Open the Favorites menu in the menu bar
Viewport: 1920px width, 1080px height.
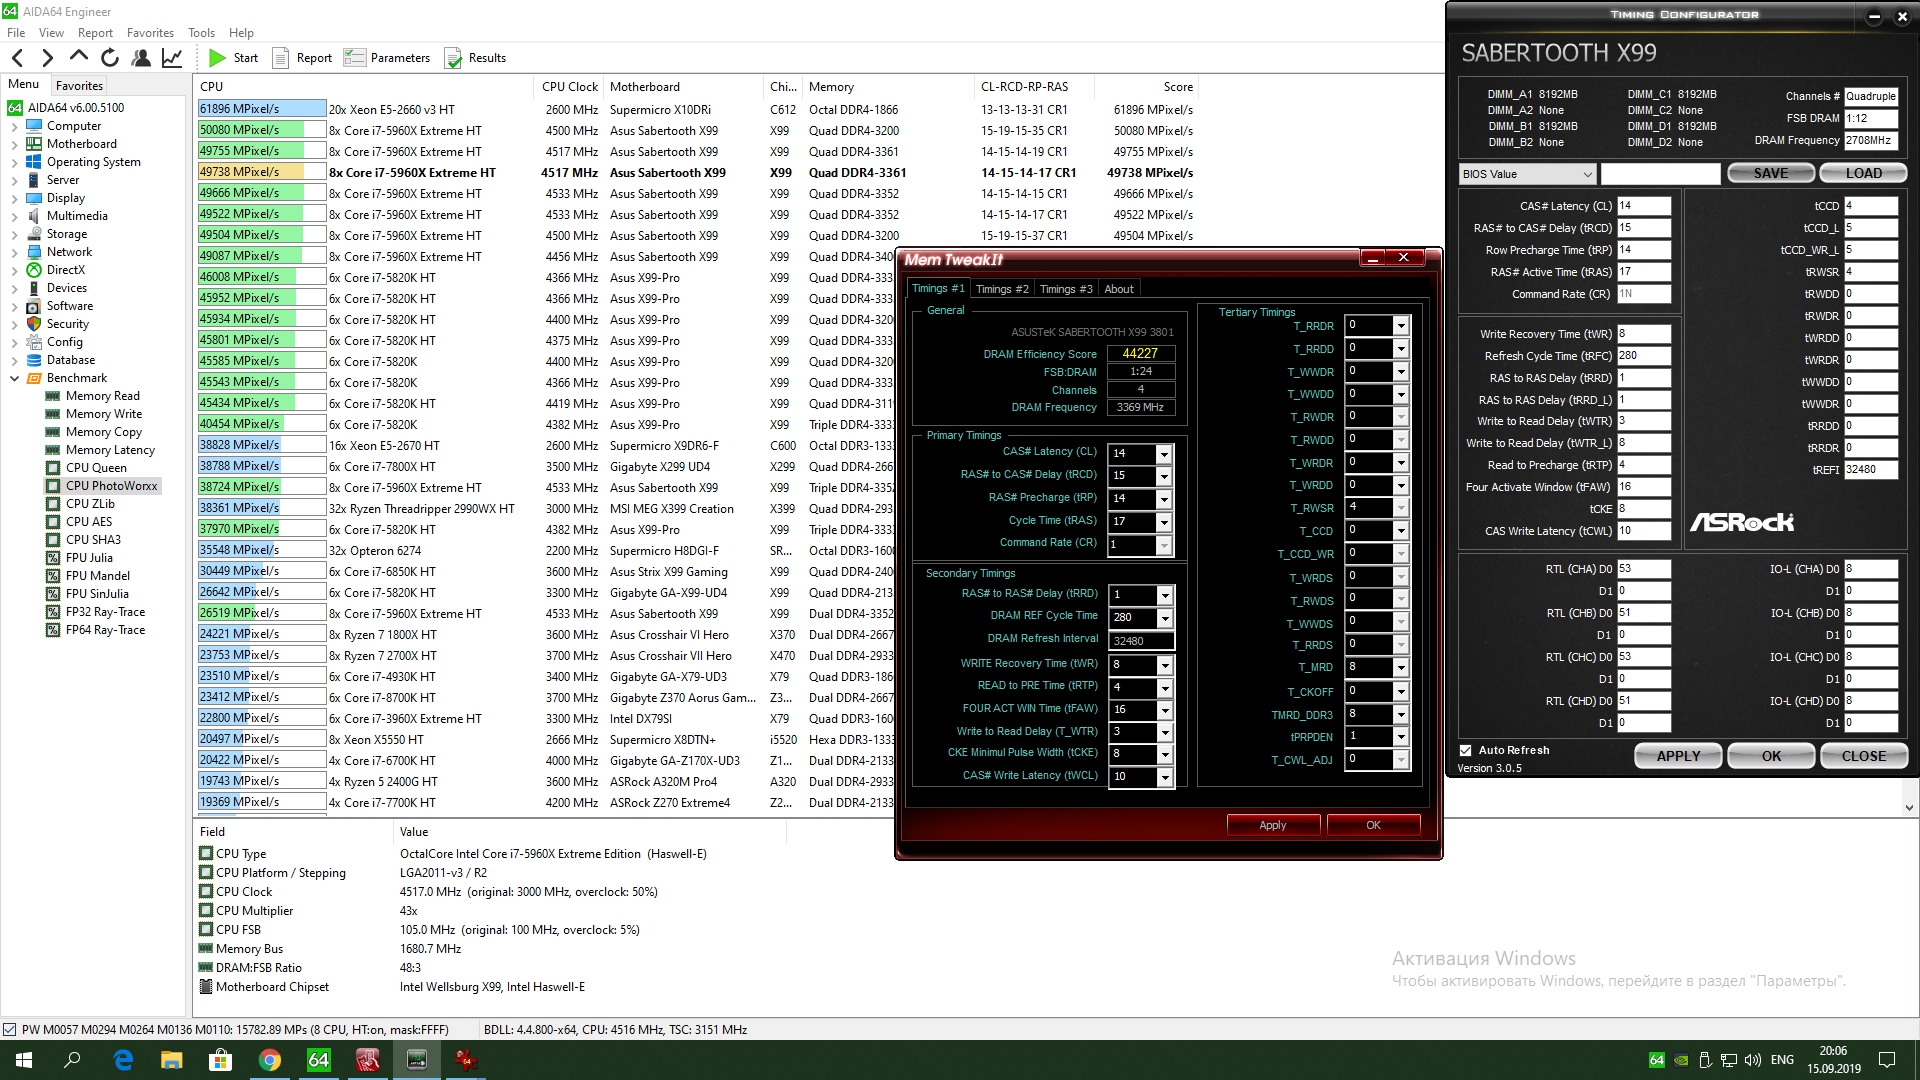pyautogui.click(x=150, y=33)
